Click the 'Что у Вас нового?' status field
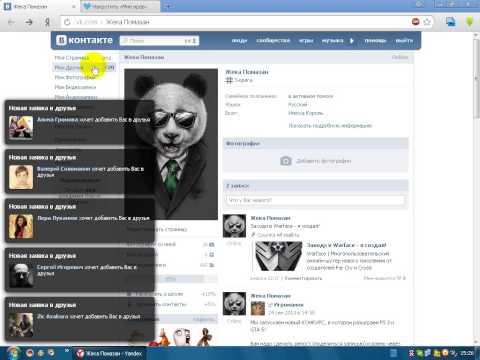Viewport: 480px width, 360px height. click(315, 200)
